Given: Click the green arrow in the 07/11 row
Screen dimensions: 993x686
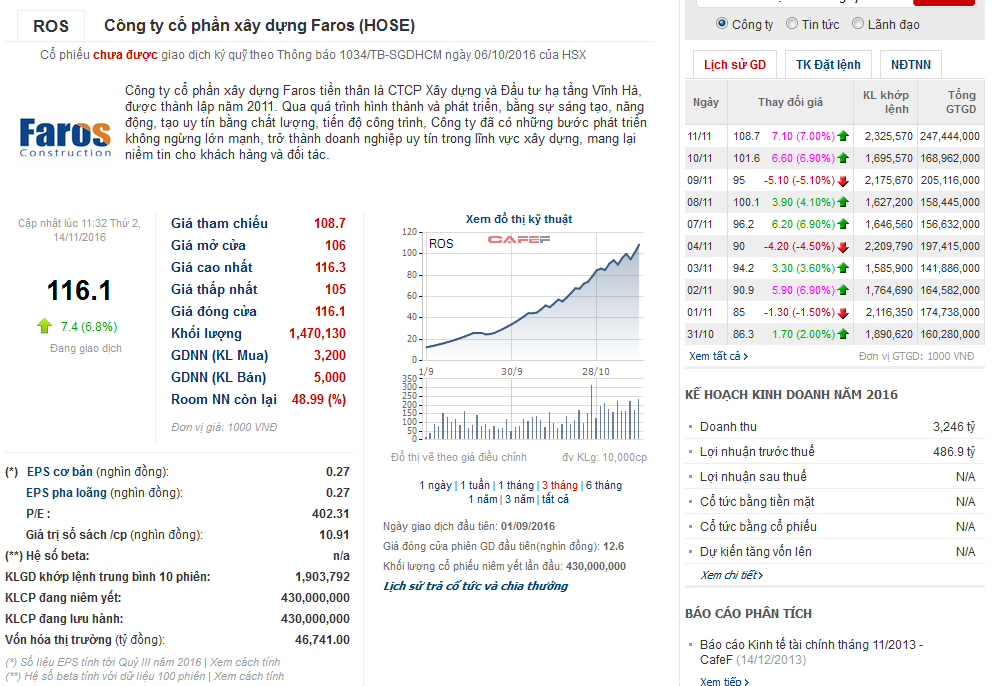Looking at the screenshot, I should 843,224.
